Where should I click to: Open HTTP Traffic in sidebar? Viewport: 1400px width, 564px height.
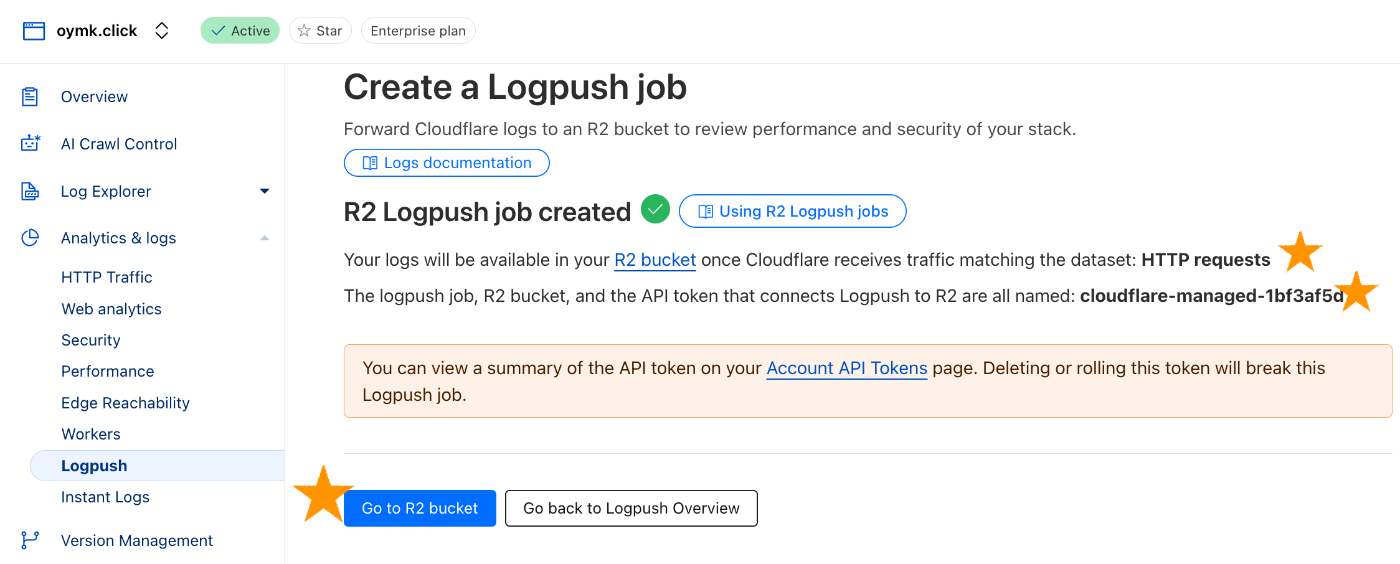coord(107,277)
